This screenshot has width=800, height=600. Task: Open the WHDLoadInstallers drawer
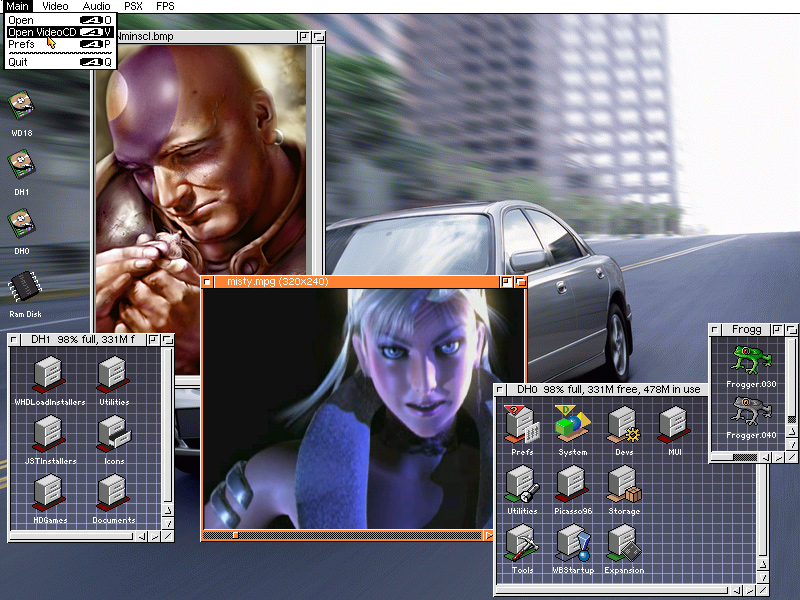click(49, 376)
